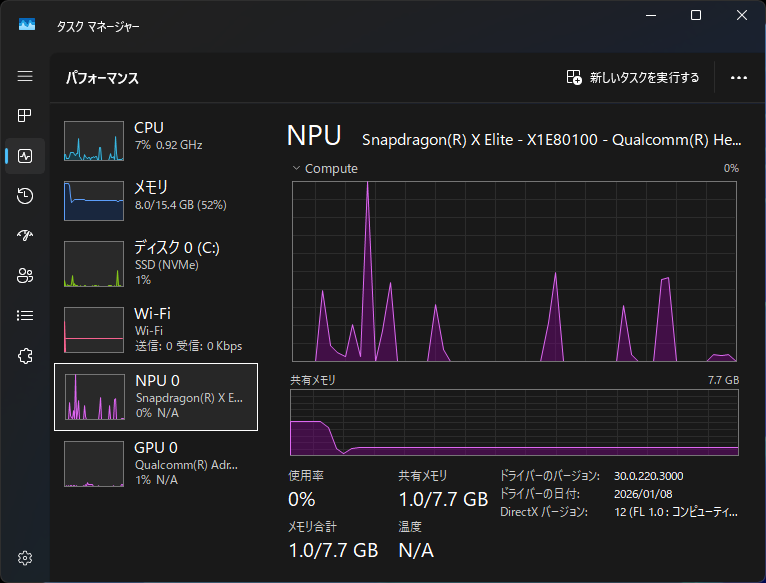
Task: Open the hamburger navigation menu
Action: point(25,76)
